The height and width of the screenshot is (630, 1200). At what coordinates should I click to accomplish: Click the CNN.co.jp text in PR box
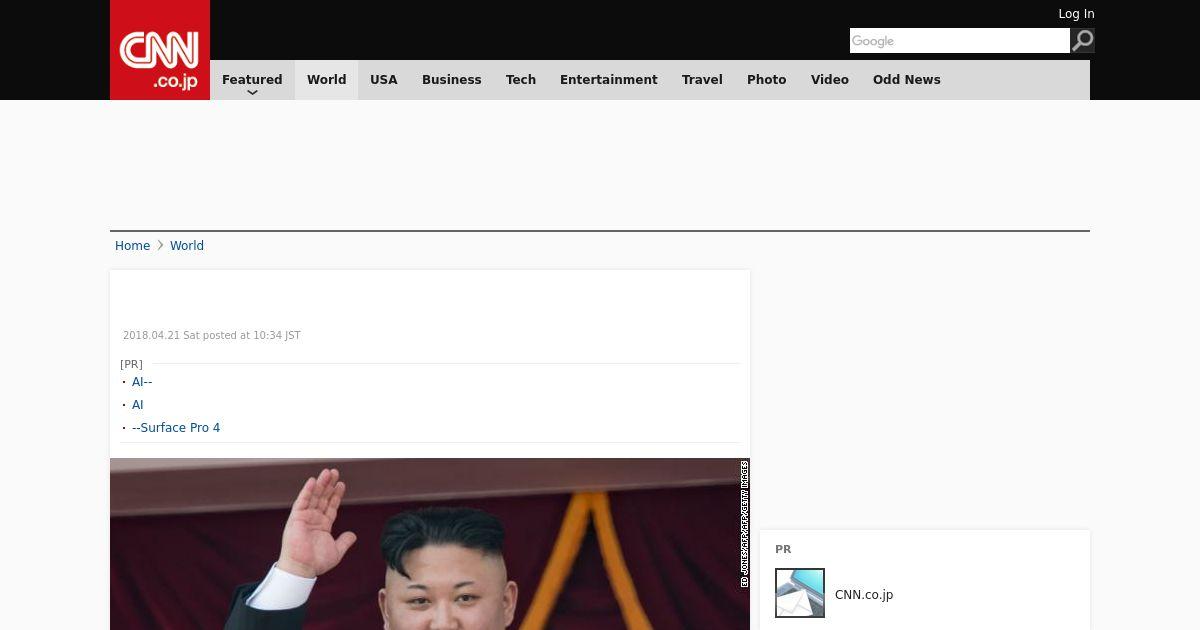tap(864, 594)
